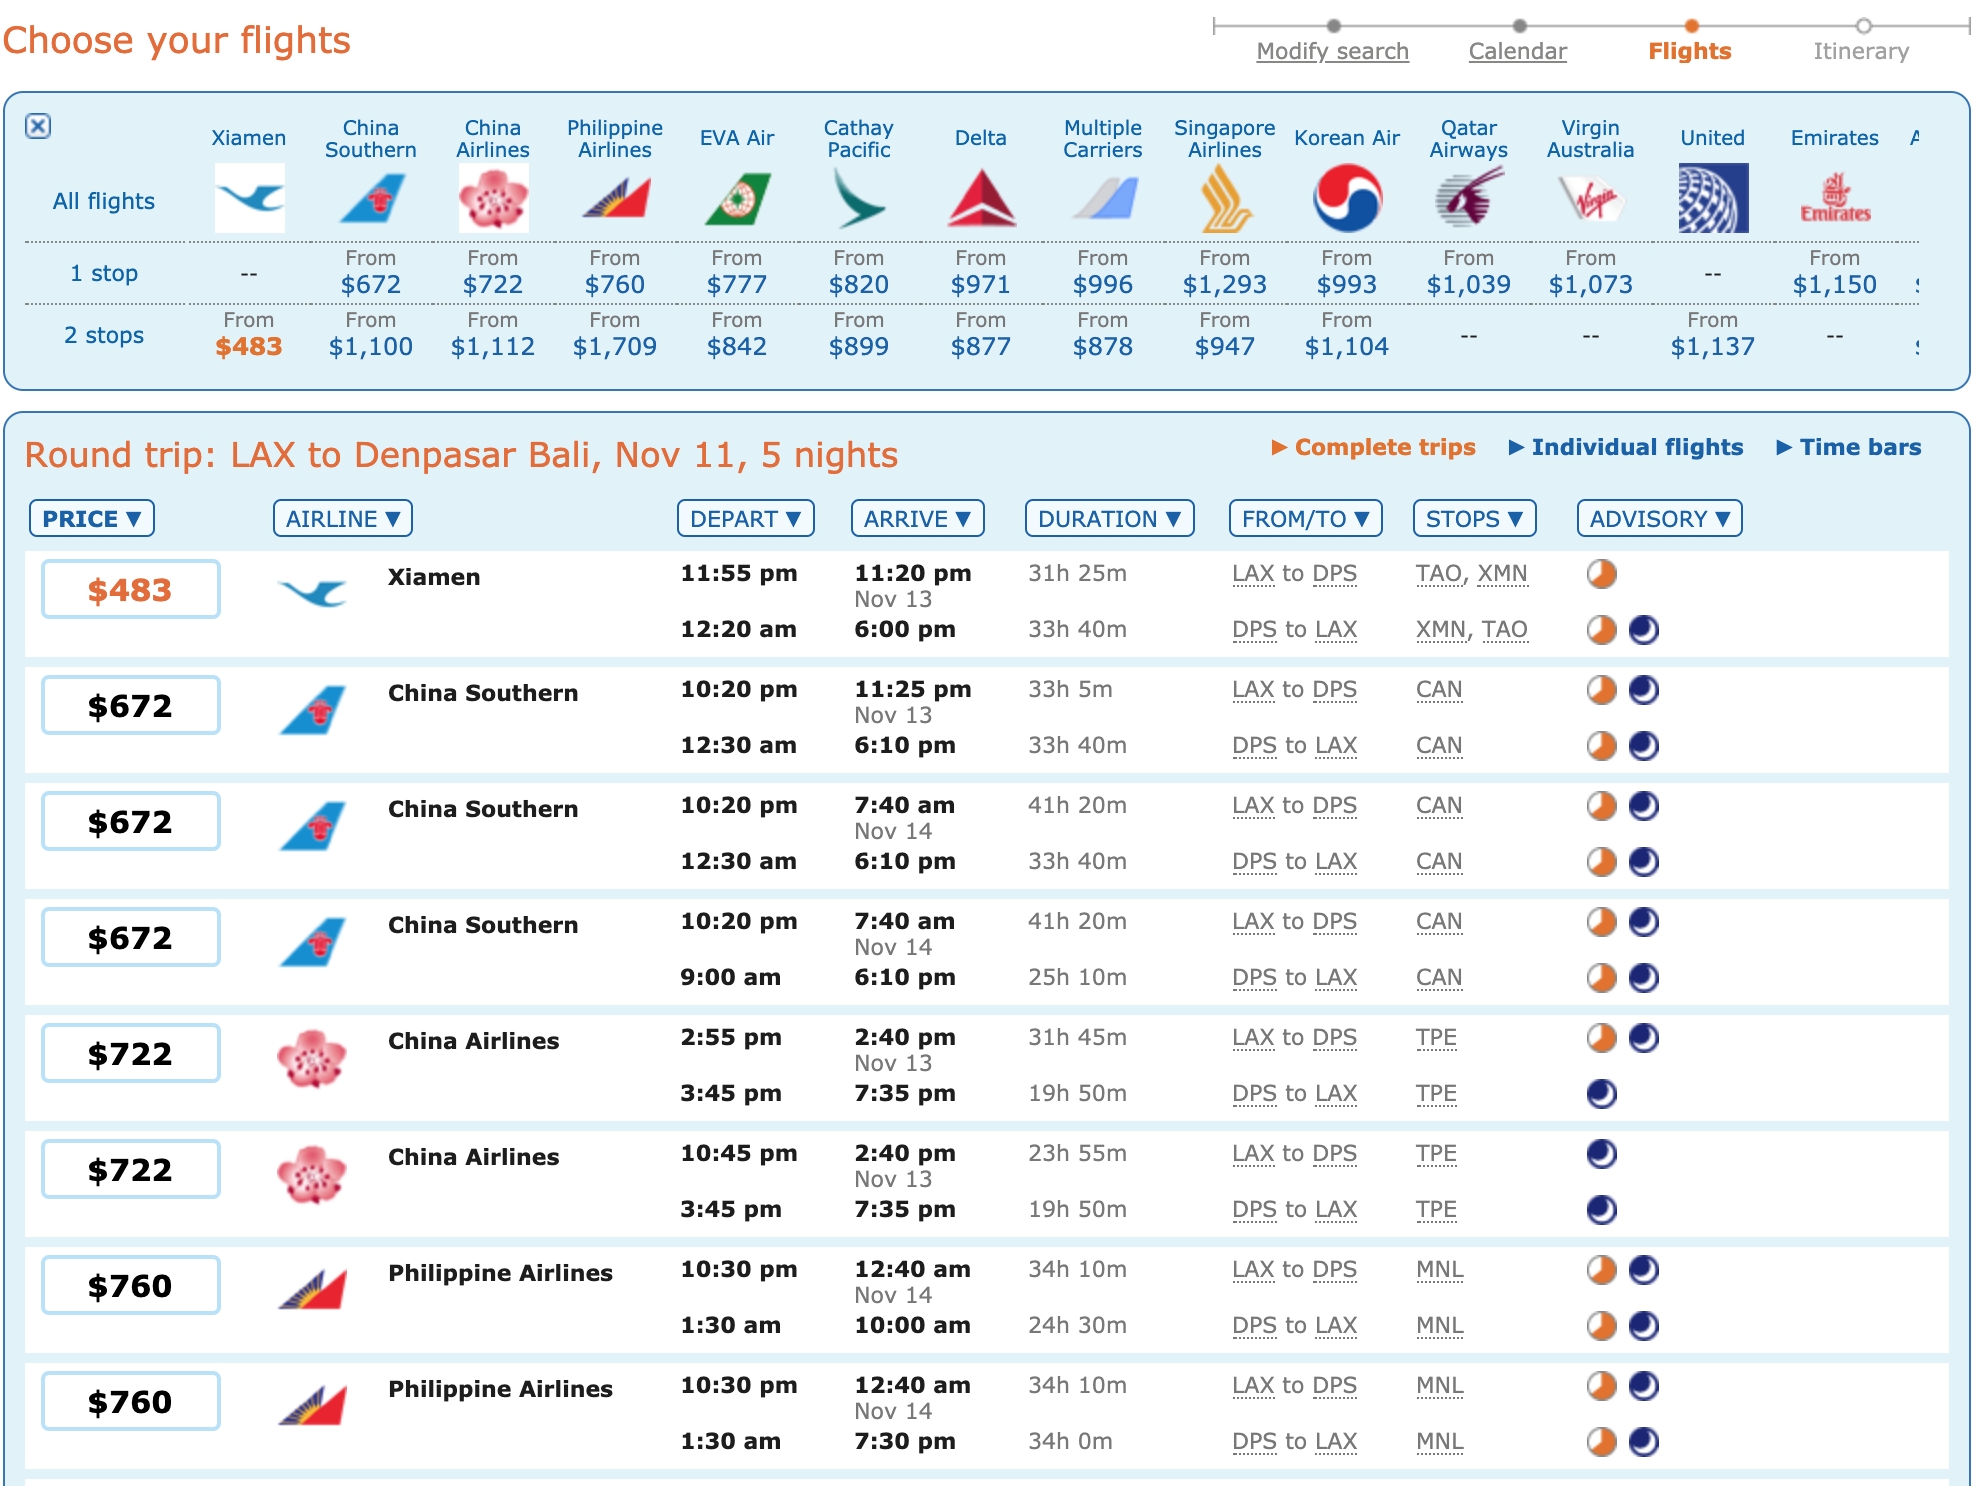Click the Itinerary progress circle marker
The image size is (1975, 1486).
[1863, 26]
